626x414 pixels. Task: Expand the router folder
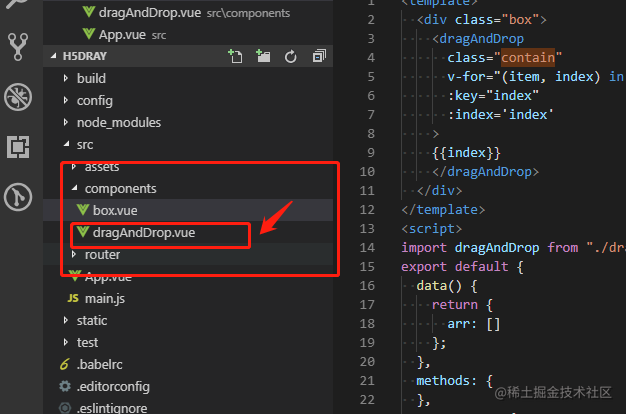point(74,254)
